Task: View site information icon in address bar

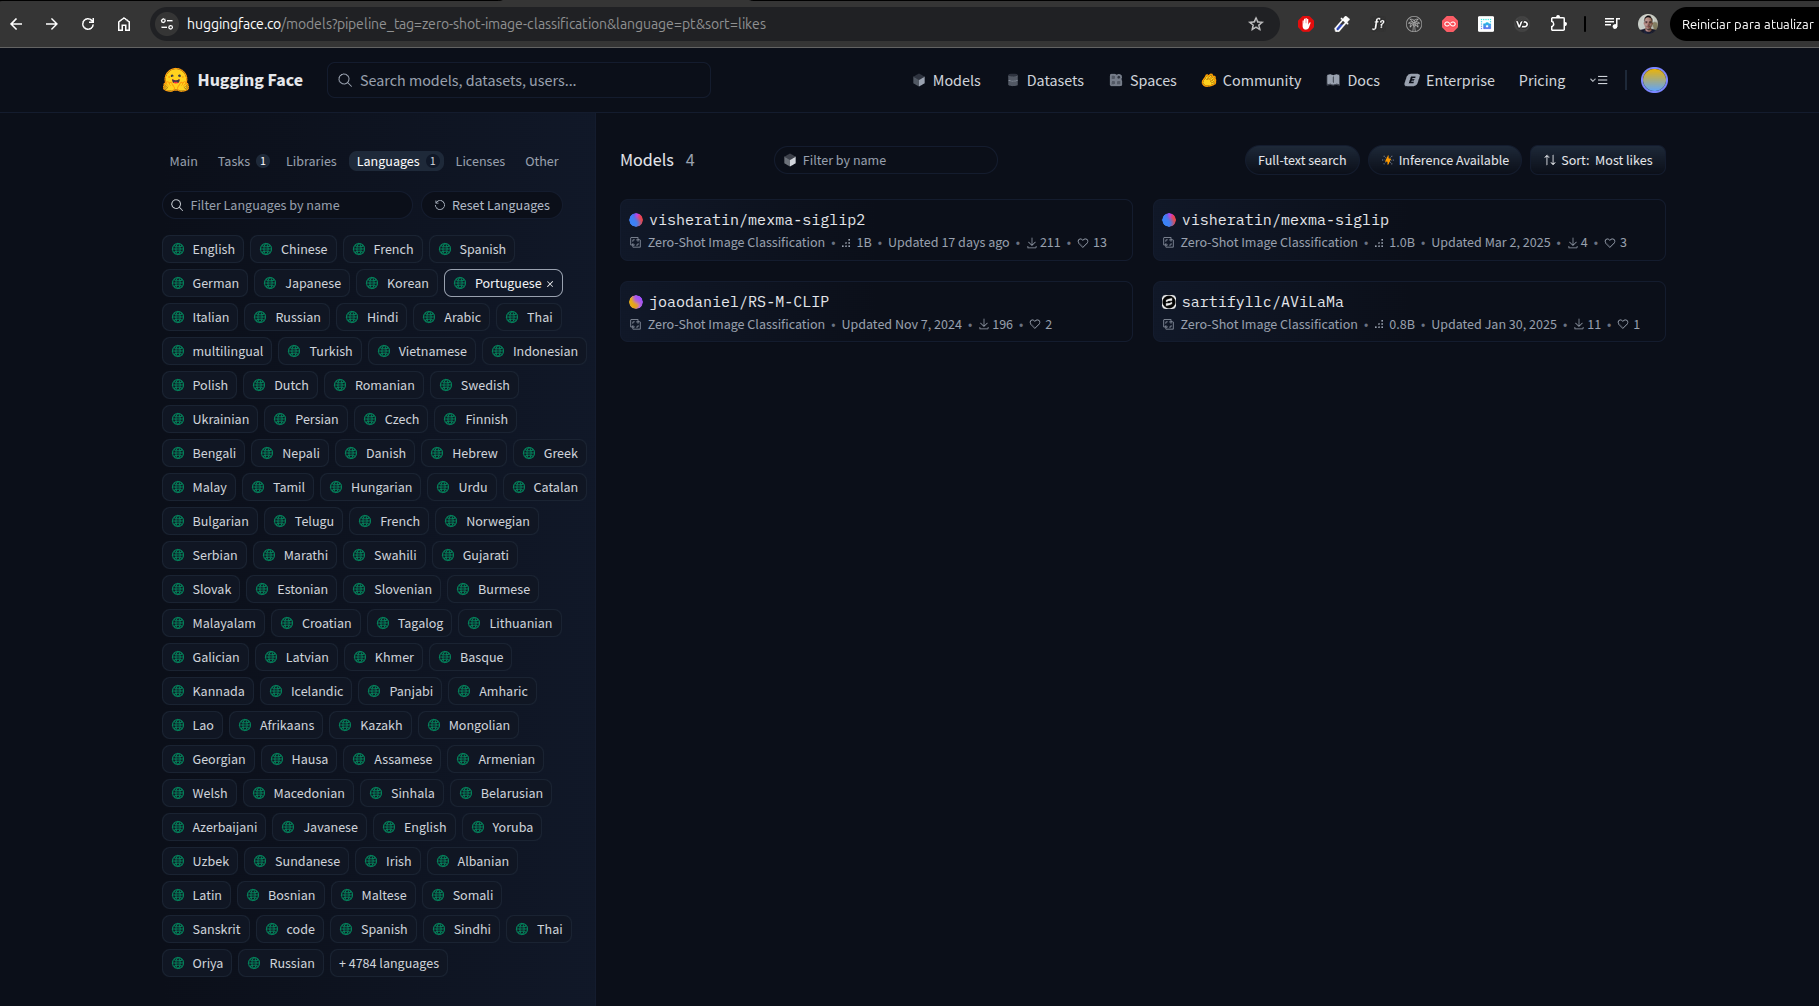Action: pos(167,24)
